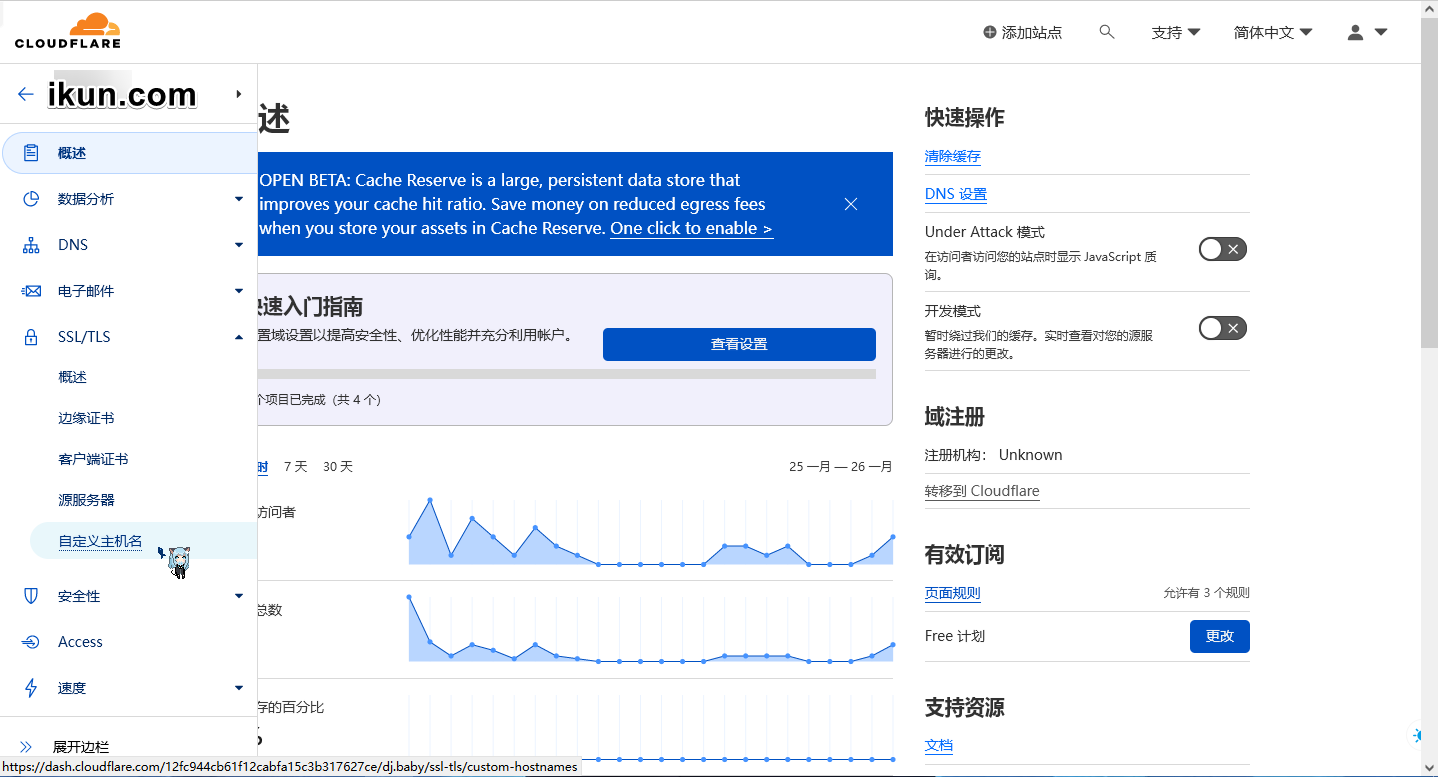Toggle Under Attack mode switch

pyautogui.click(x=1223, y=249)
